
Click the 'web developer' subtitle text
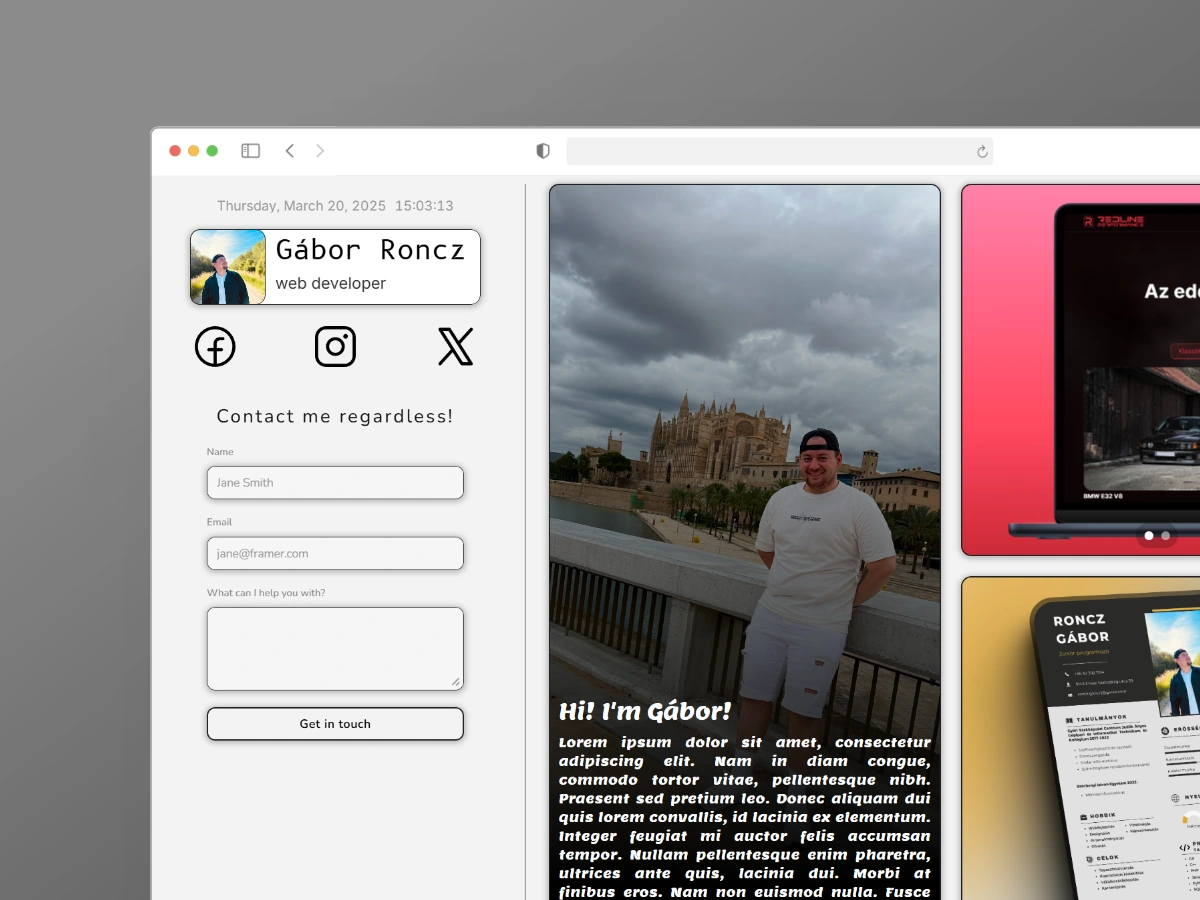(331, 283)
